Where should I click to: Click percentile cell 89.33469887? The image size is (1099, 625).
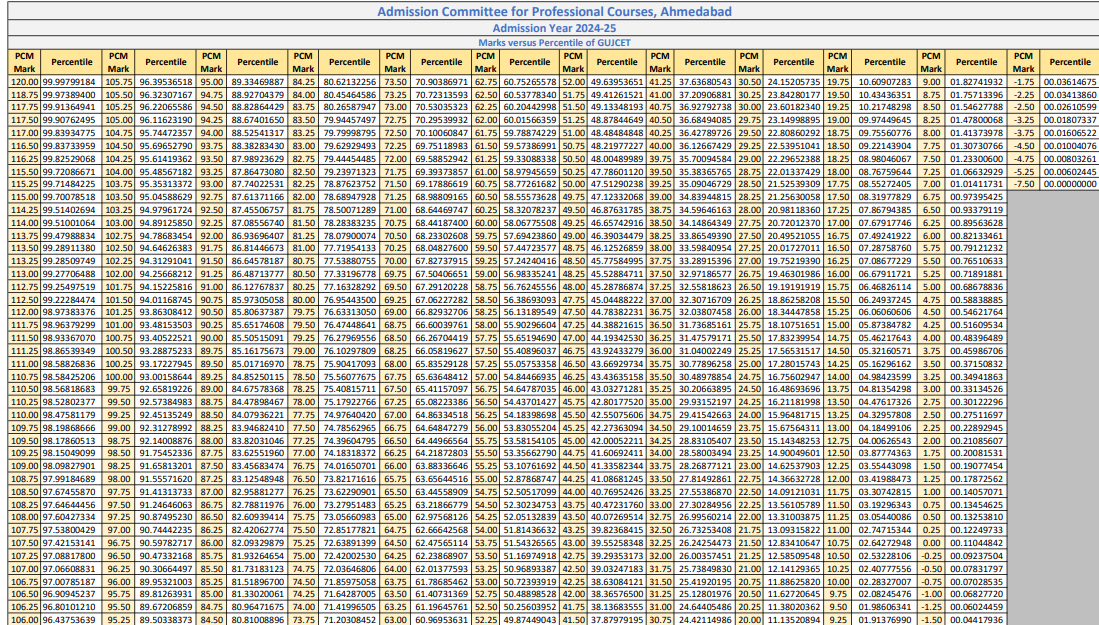[257, 82]
